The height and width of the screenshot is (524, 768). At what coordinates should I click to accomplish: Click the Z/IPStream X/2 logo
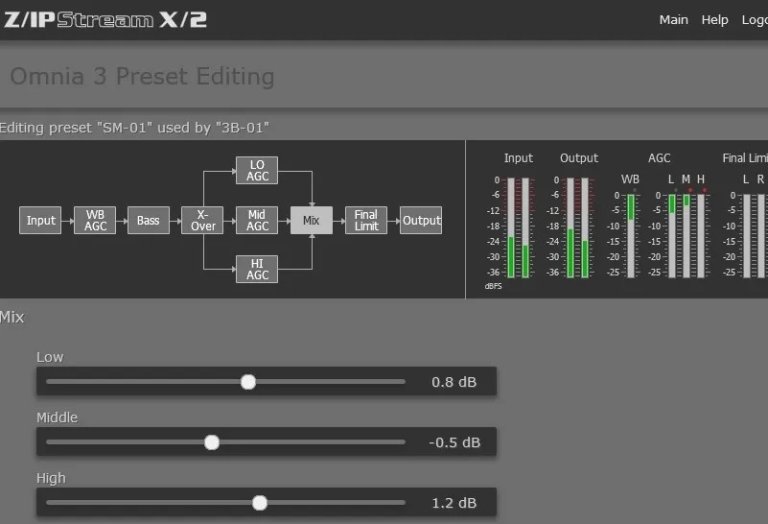pos(105,20)
